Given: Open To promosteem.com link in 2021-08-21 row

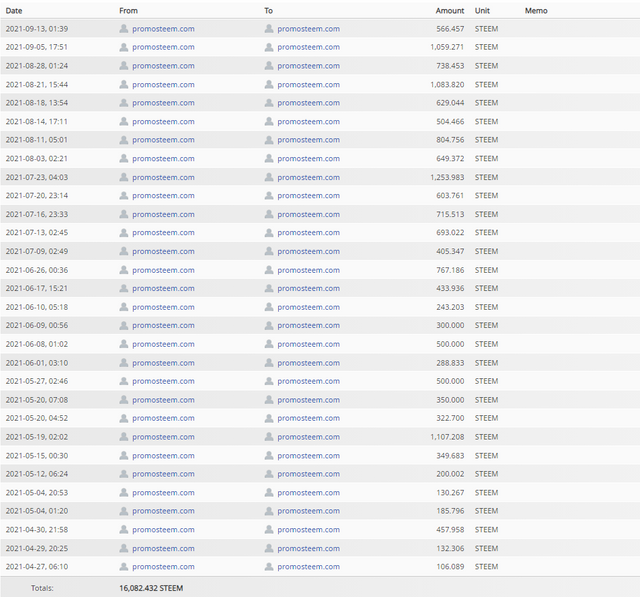Looking at the screenshot, I should coord(309,85).
